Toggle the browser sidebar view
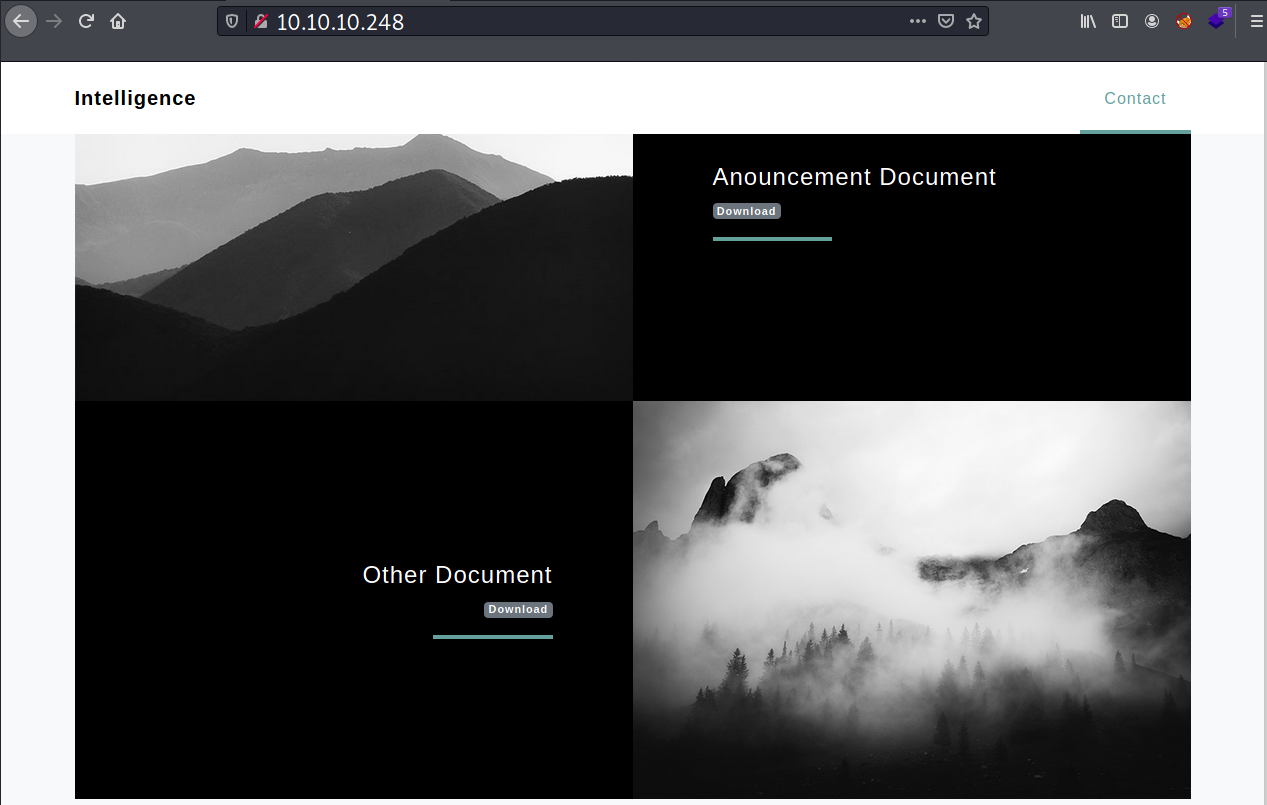Image resolution: width=1267 pixels, height=805 pixels. coord(1120,21)
